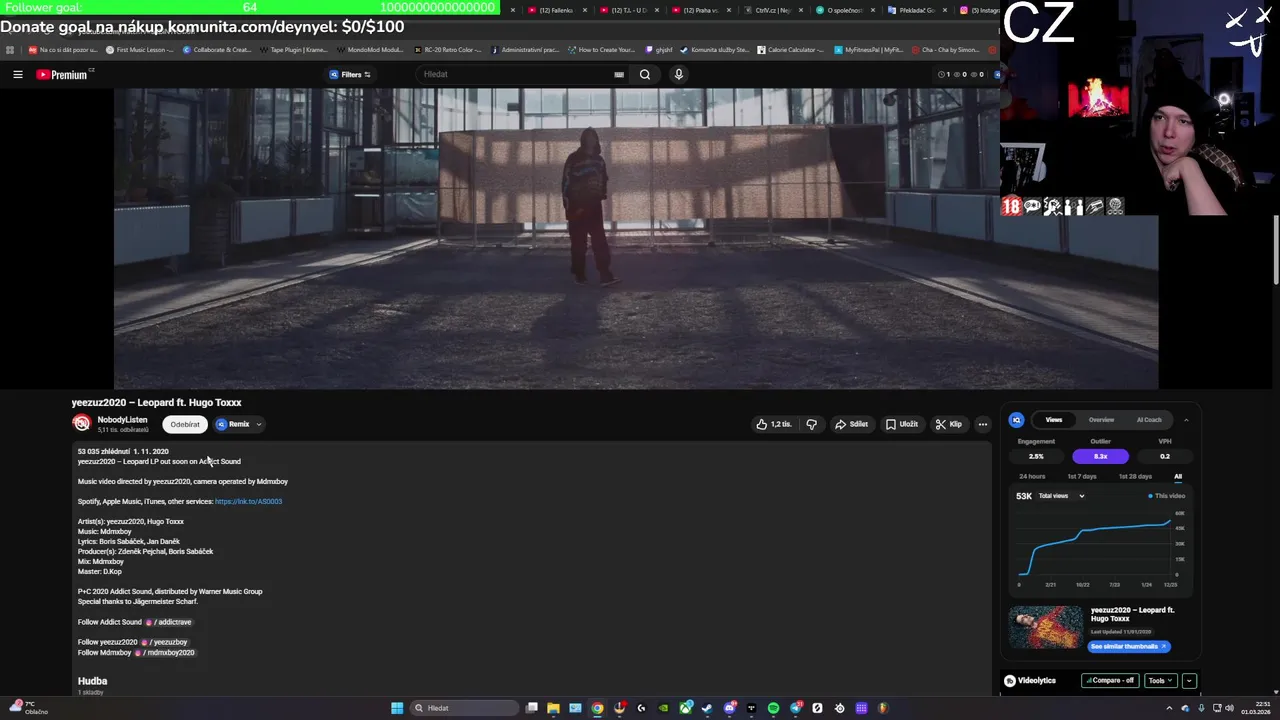Open the Calorie Calculator bookmark
Image resolution: width=1280 pixels, height=720 pixels.
coord(791,49)
